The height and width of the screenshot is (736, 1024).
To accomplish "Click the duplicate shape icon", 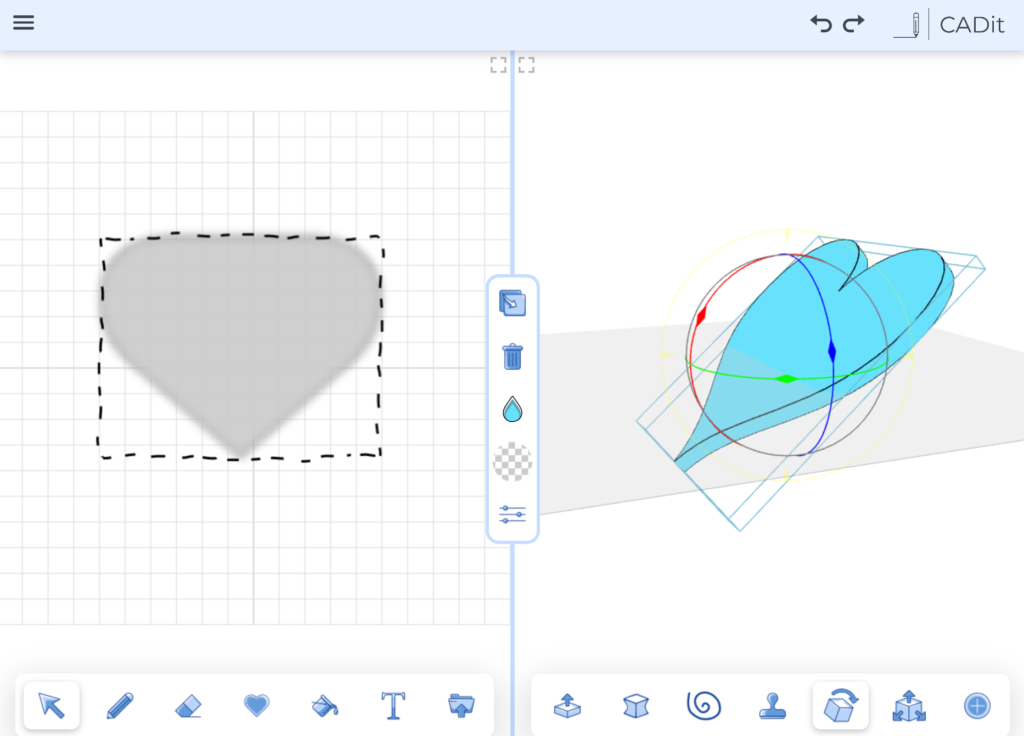I will (x=513, y=304).
